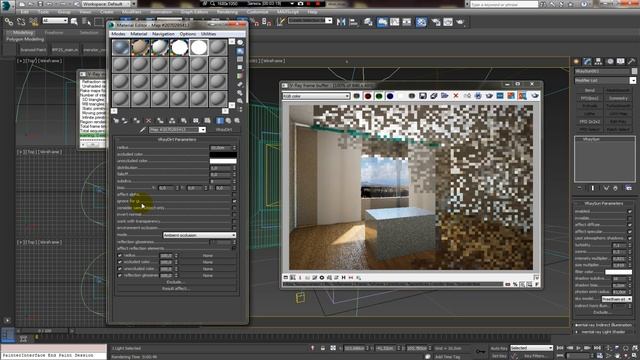Viewport: 640px width, 360px height.
Task: Enable the affect alpha checkbox
Action: [234, 195]
